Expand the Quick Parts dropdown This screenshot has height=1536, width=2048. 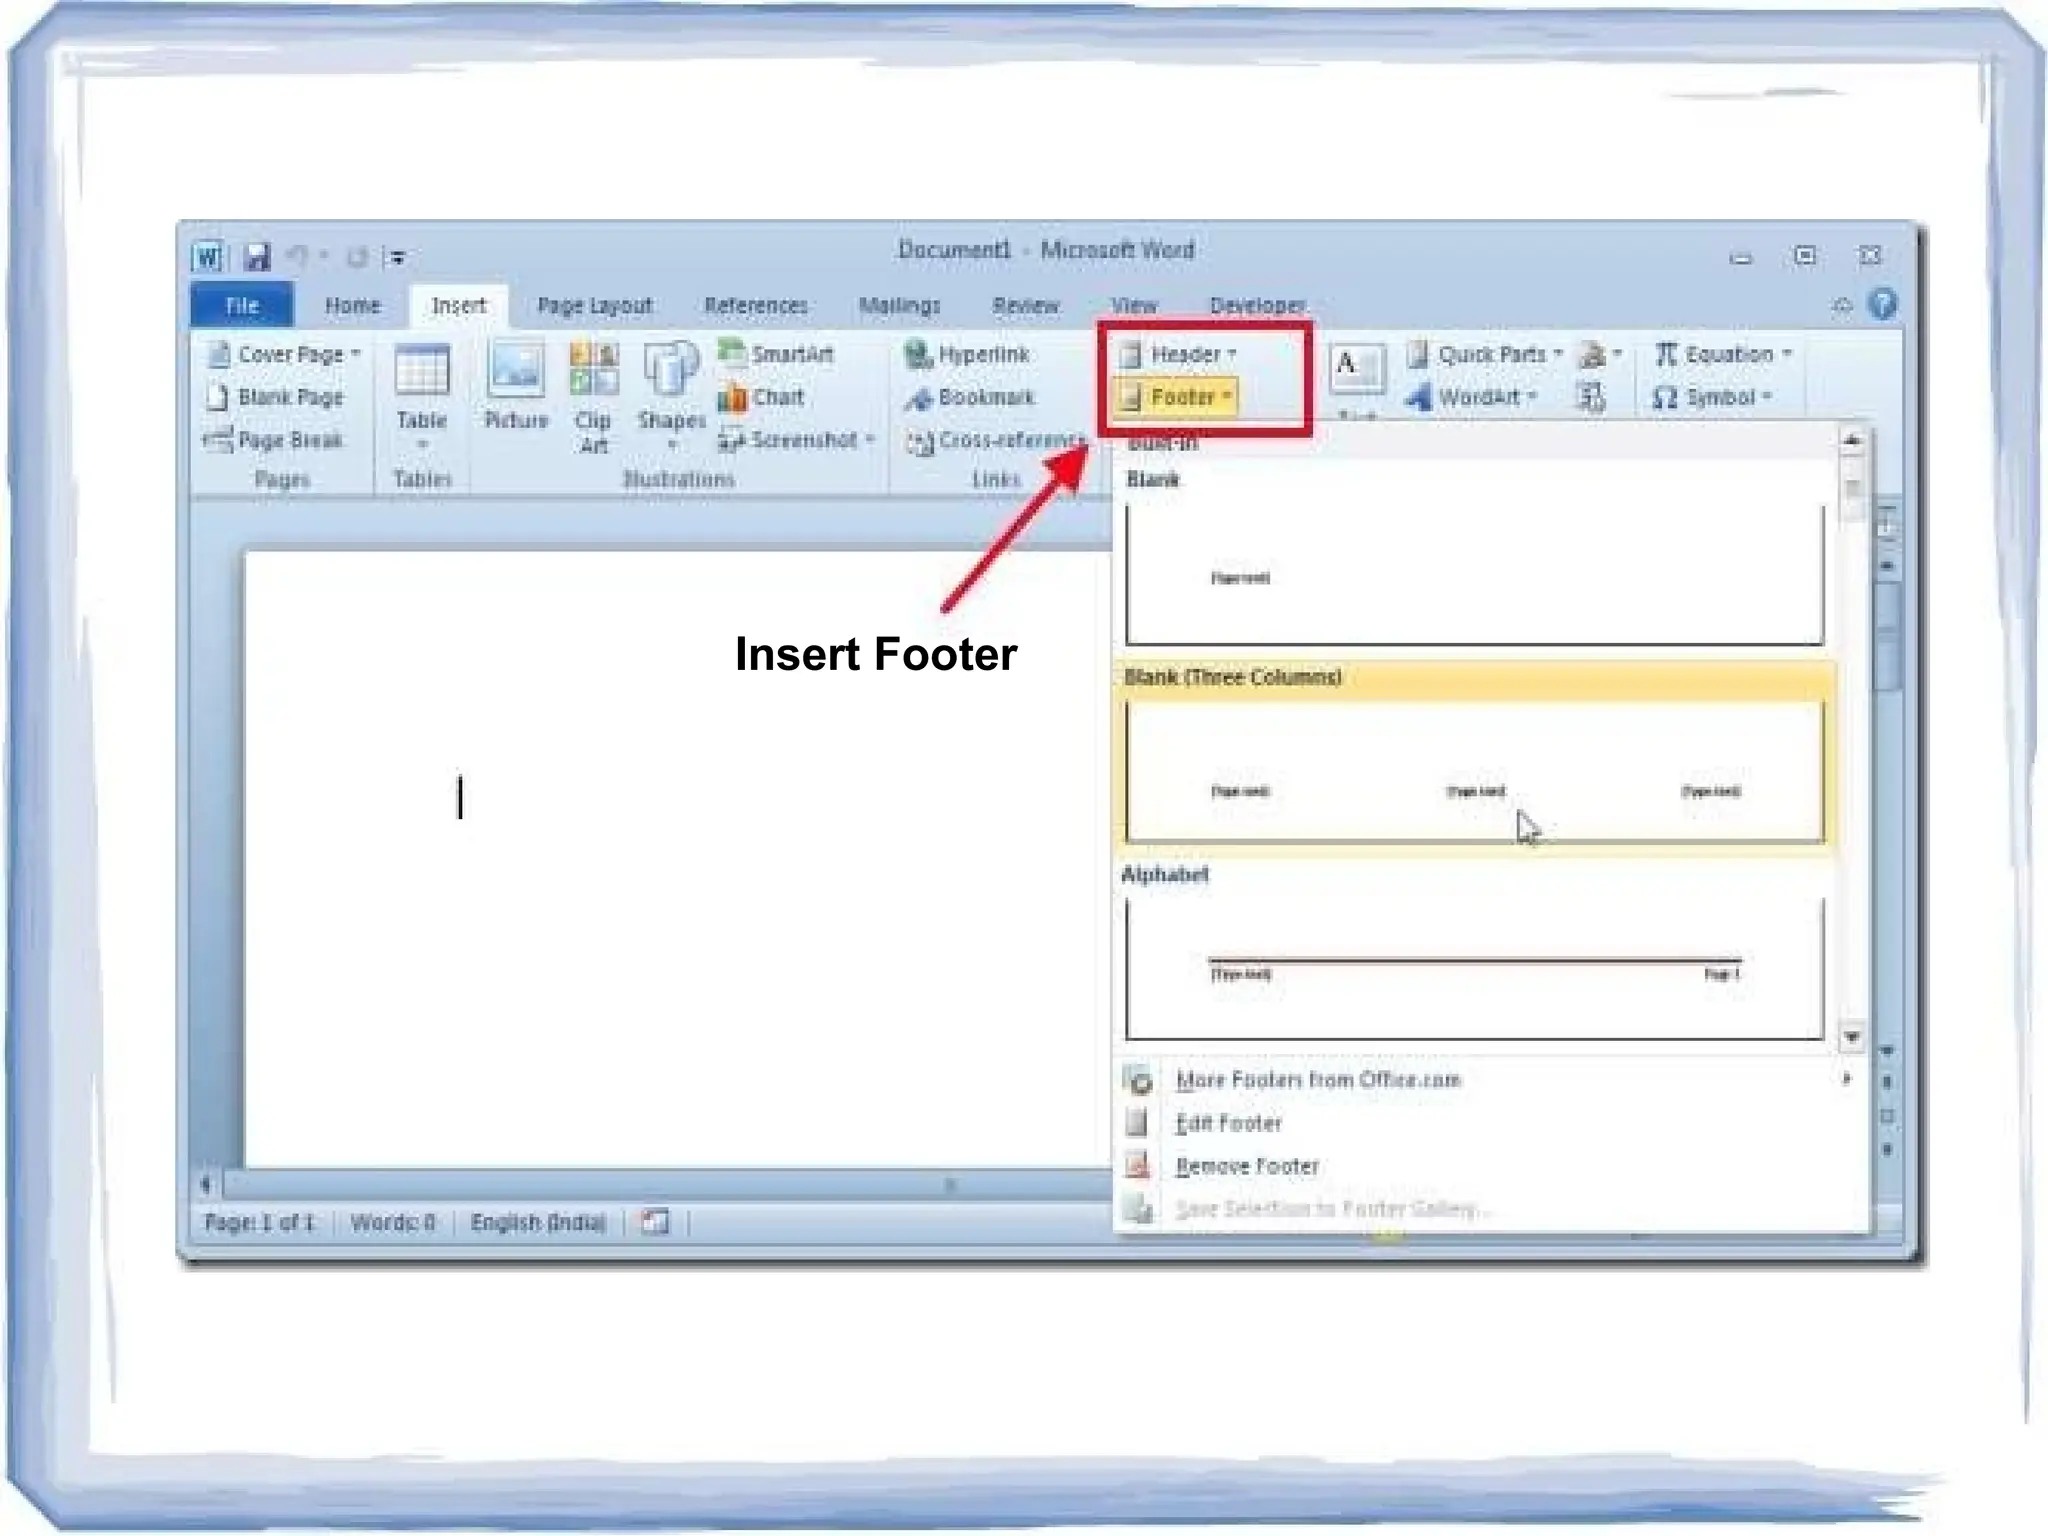(x=1487, y=354)
